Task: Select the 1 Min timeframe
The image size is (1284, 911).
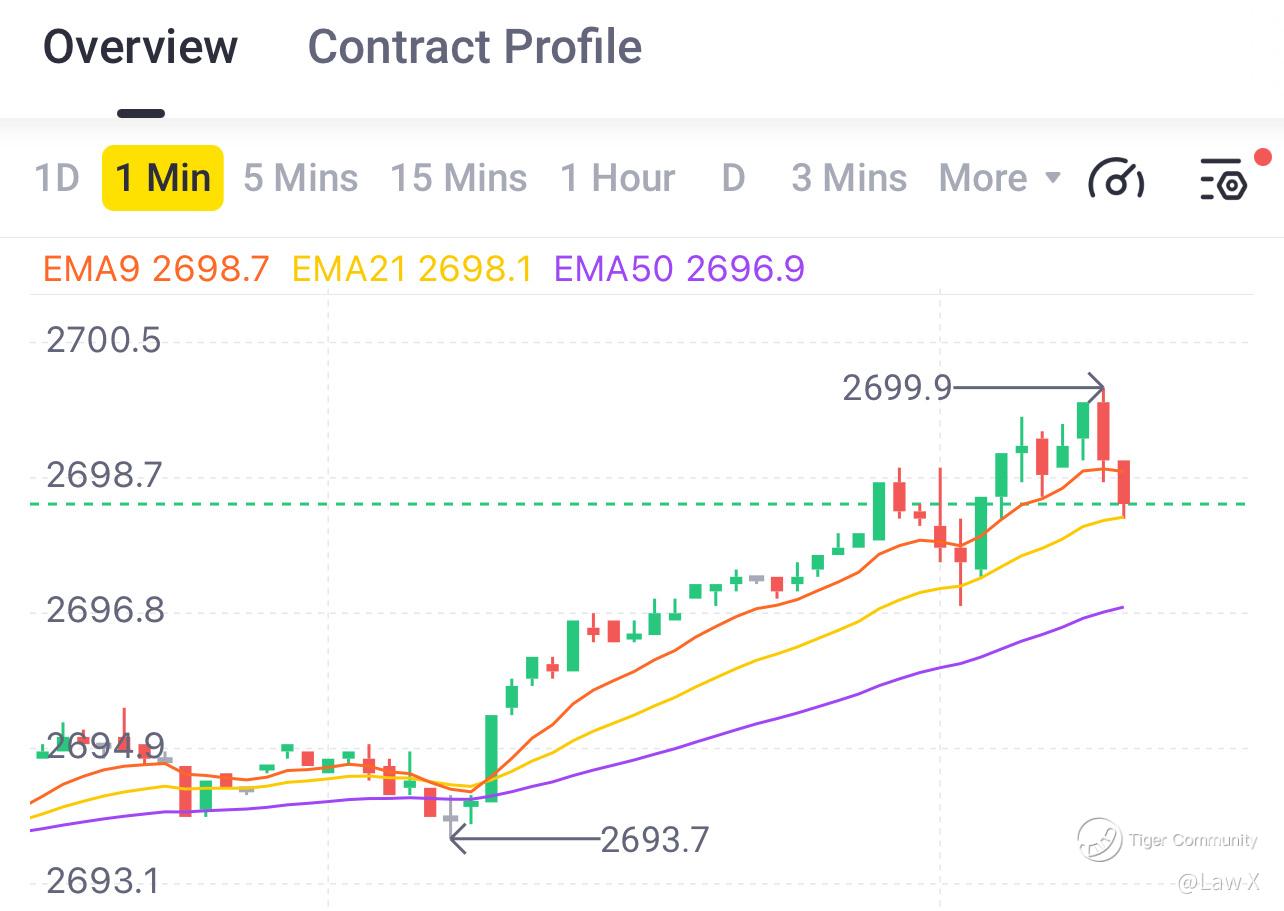Action: [163, 178]
